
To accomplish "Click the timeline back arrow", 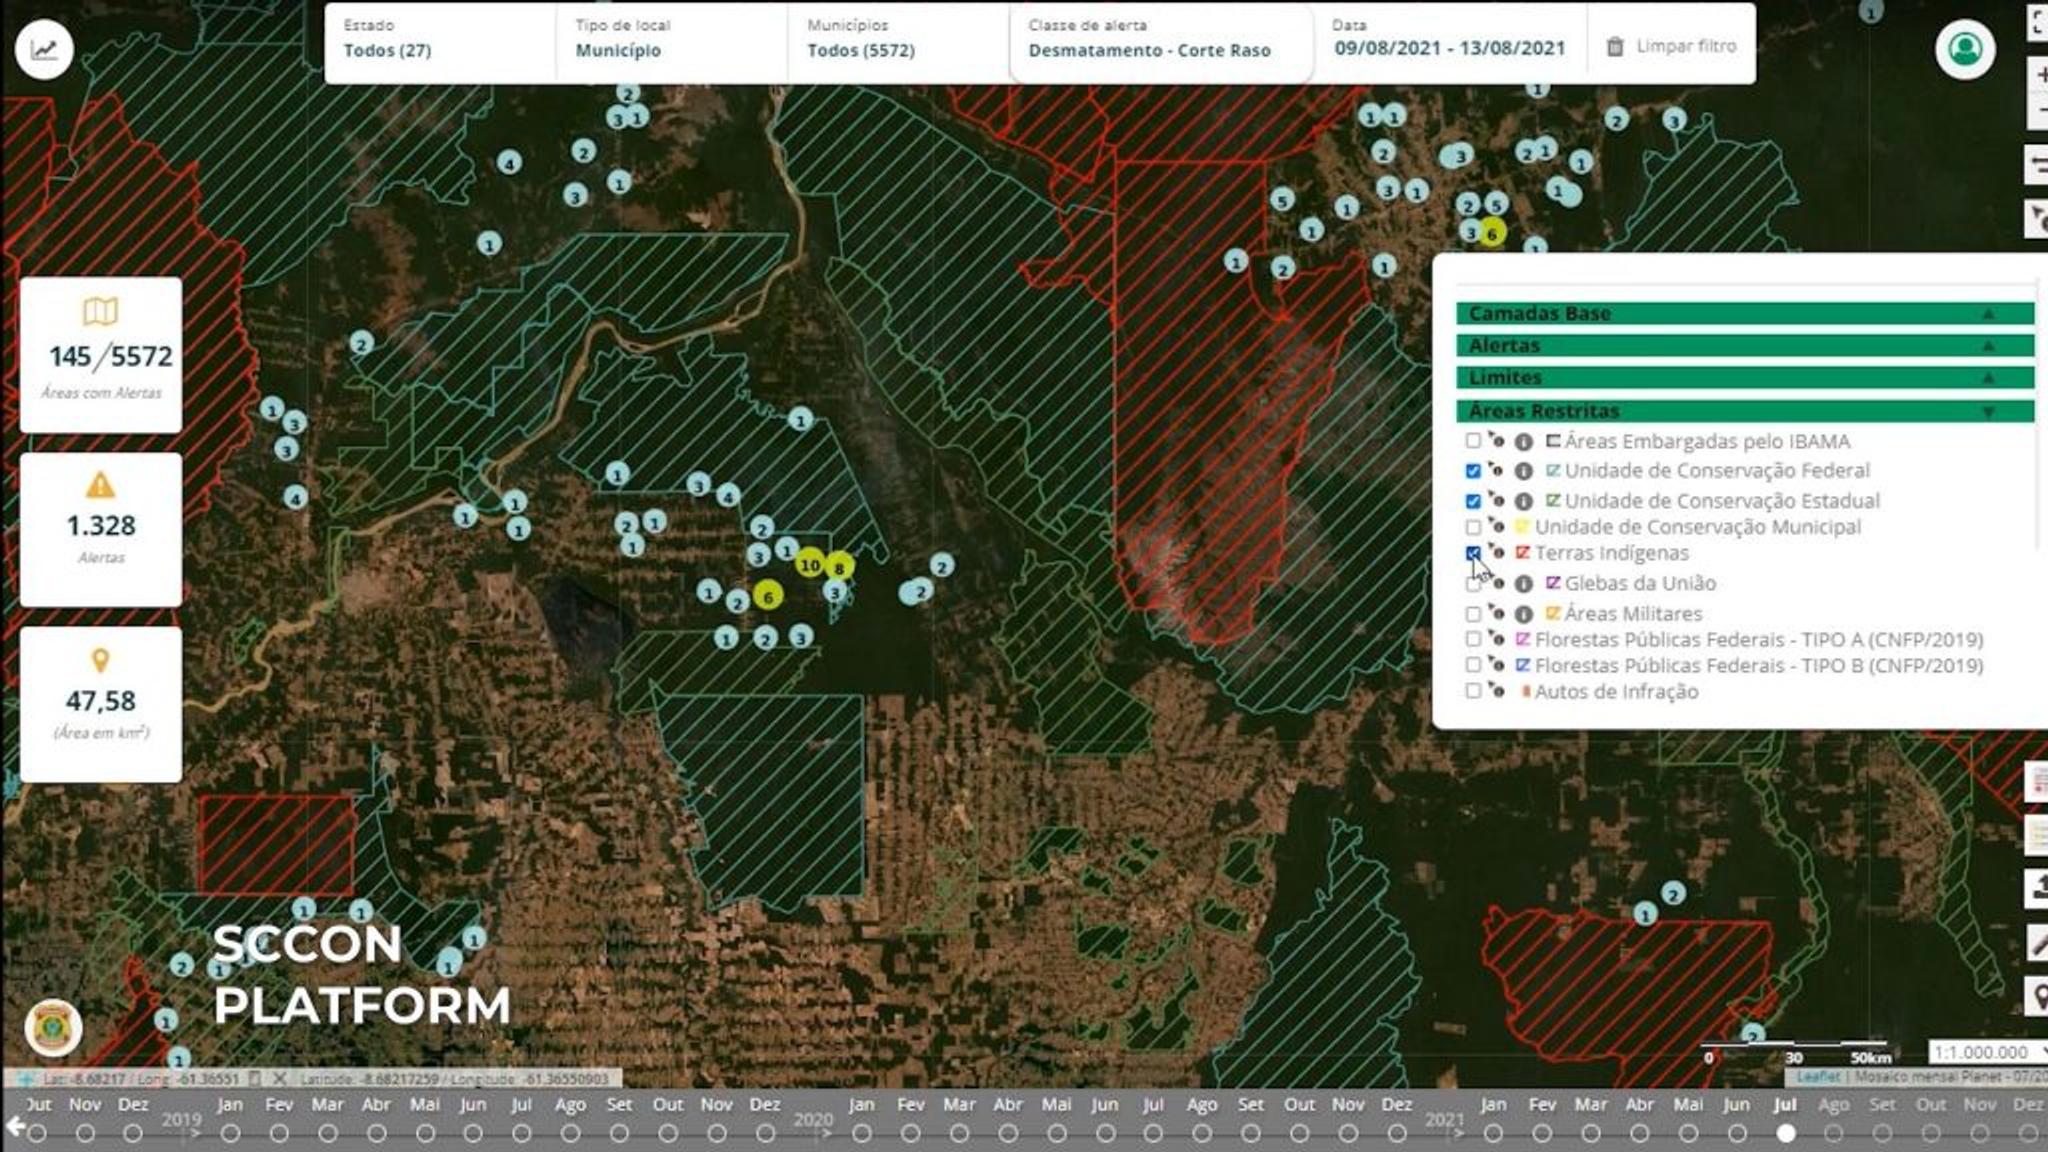I will (x=14, y=1127).
